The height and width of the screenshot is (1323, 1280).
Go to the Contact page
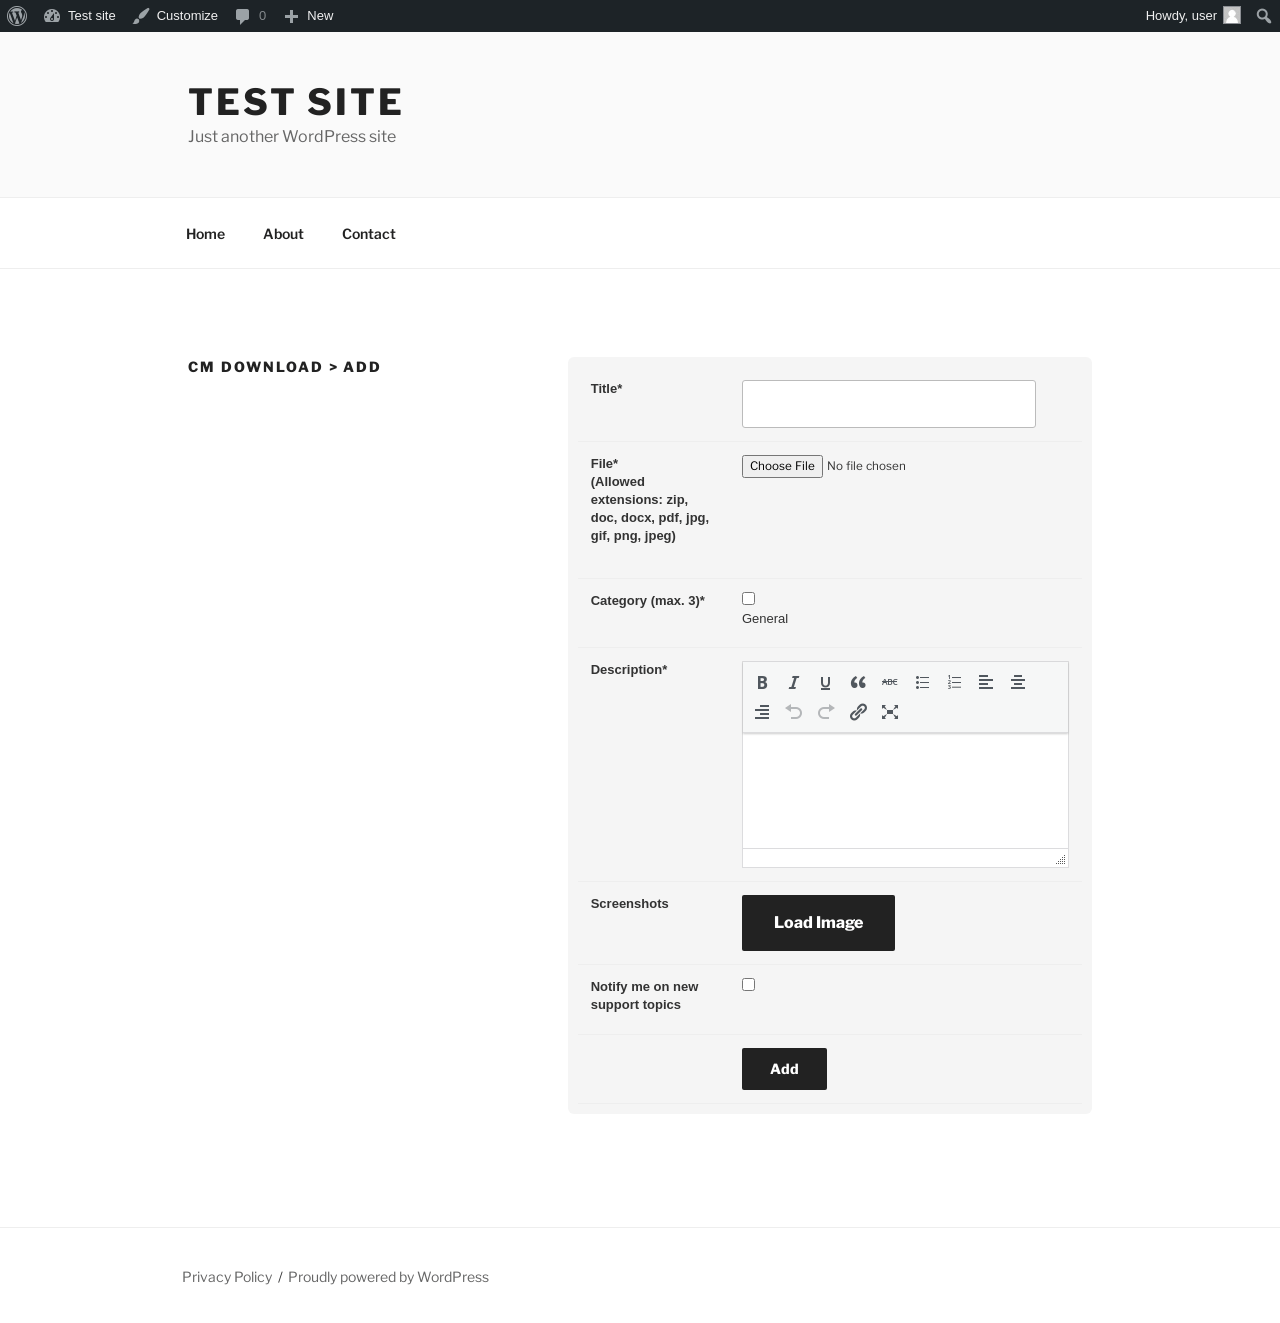coord(369,233)
